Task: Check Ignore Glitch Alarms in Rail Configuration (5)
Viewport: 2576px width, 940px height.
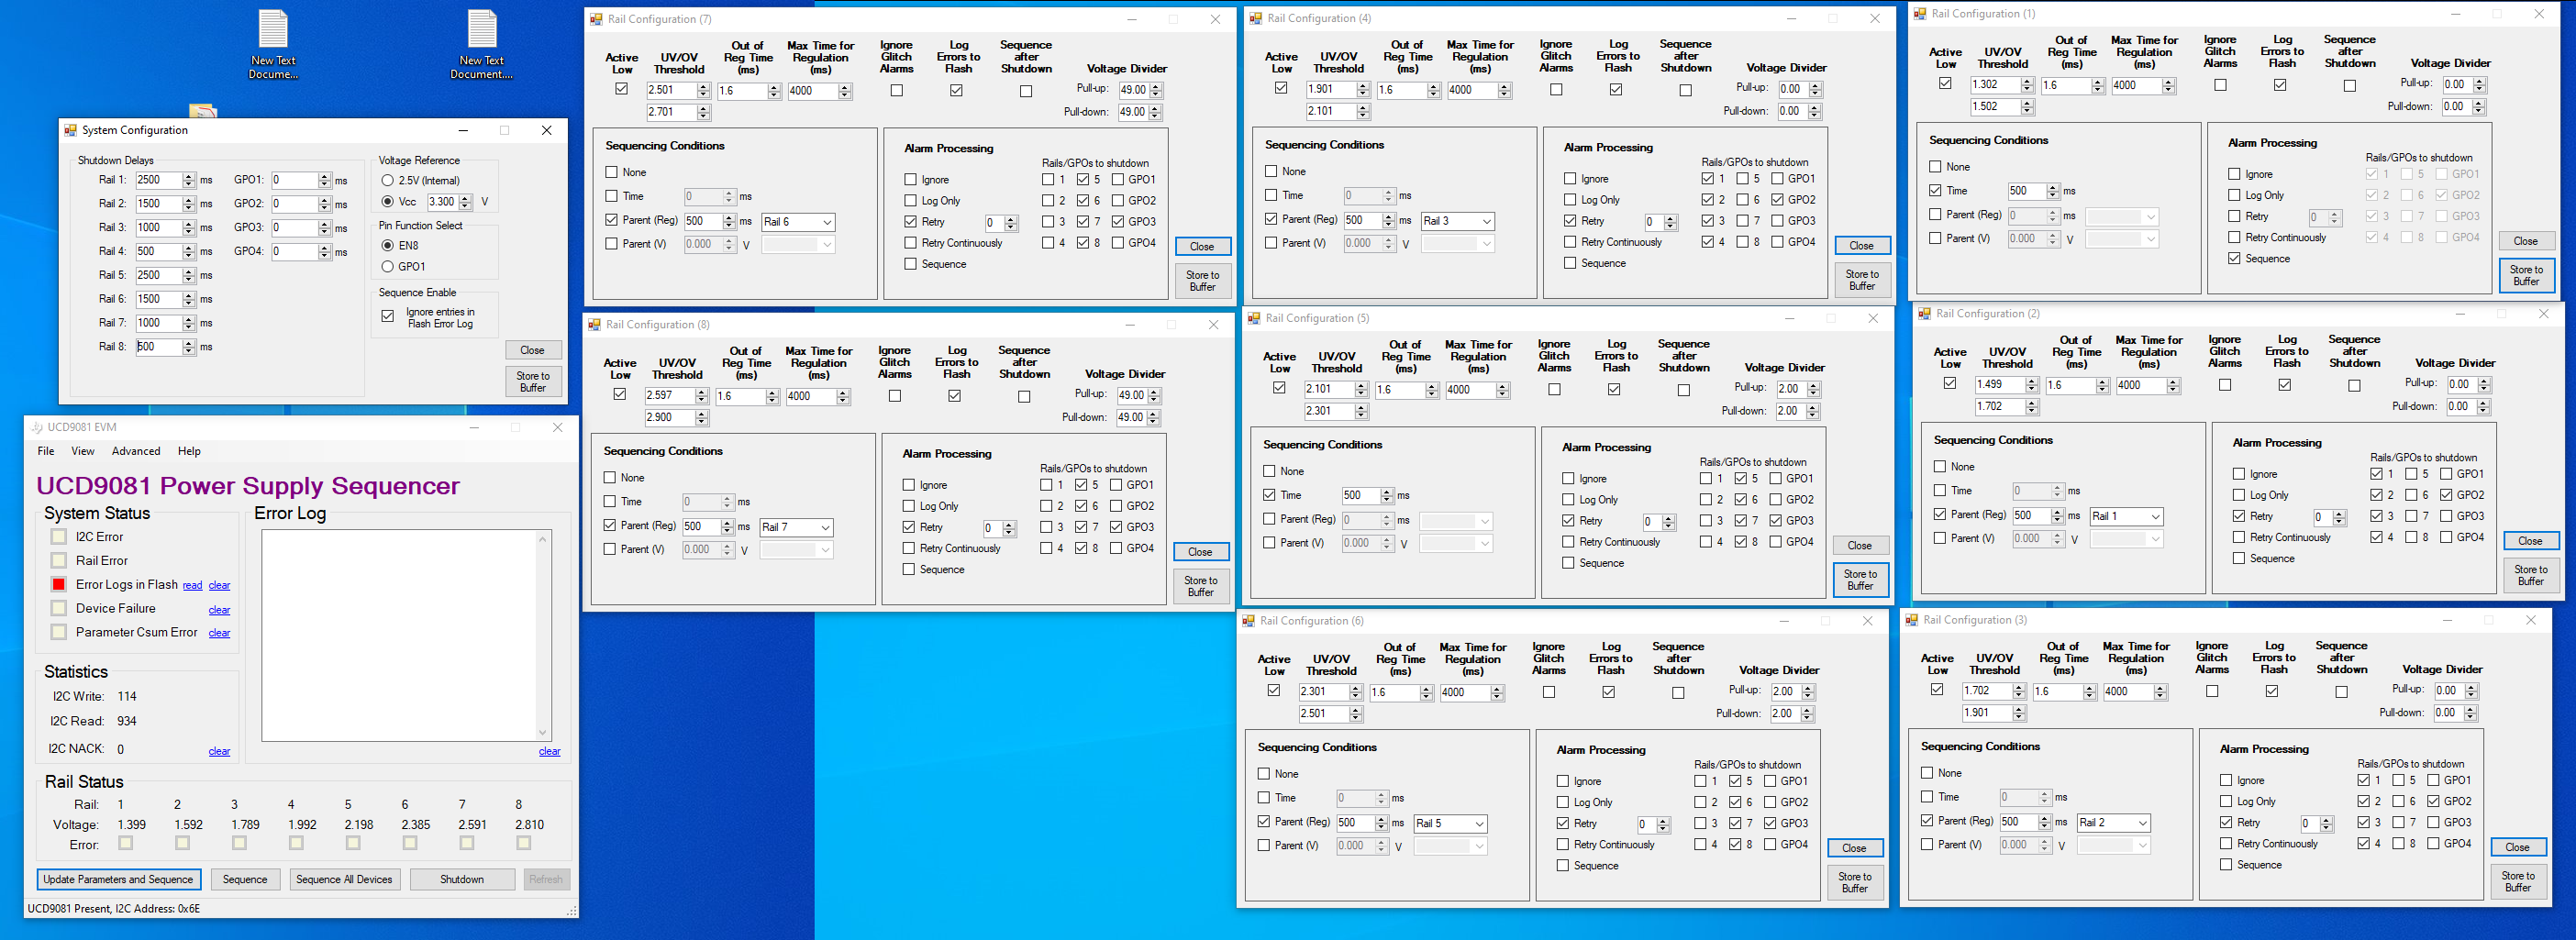Action: [1554, 390]
